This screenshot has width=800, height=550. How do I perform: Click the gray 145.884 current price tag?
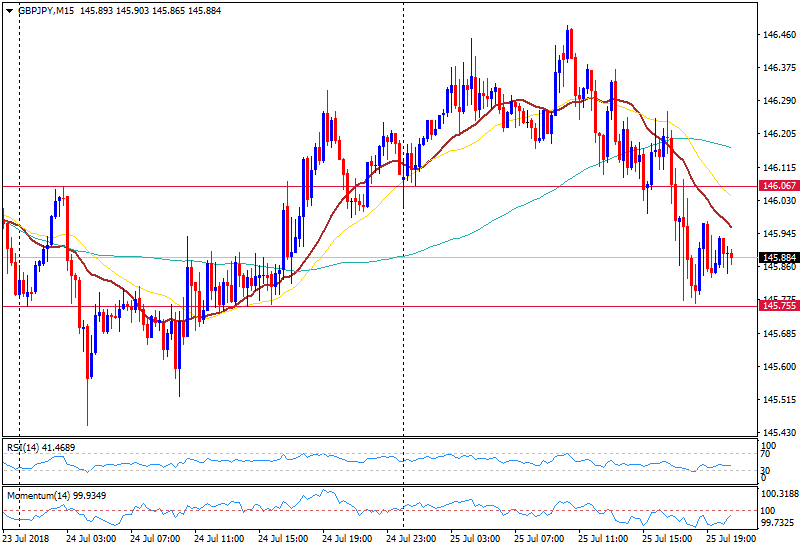click(x=778, y=258)
